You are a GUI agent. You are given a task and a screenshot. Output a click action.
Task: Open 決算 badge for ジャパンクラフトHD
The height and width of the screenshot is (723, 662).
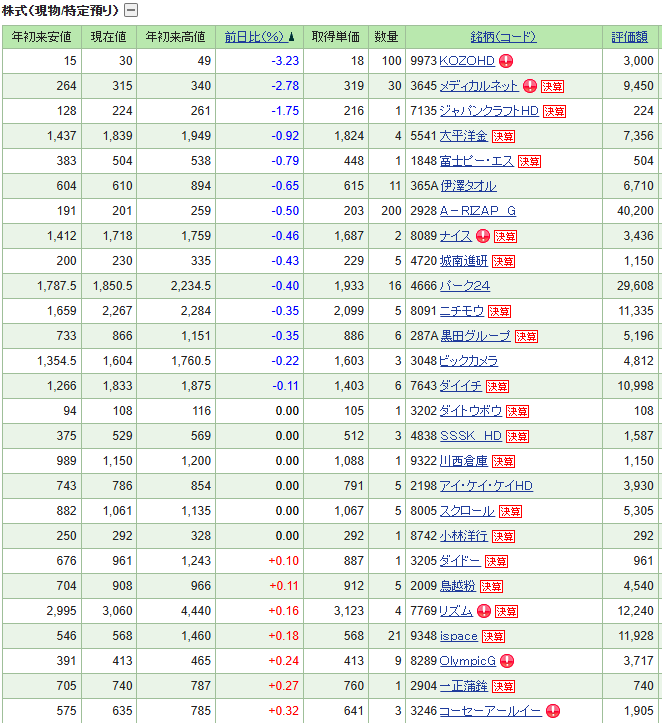554,111
